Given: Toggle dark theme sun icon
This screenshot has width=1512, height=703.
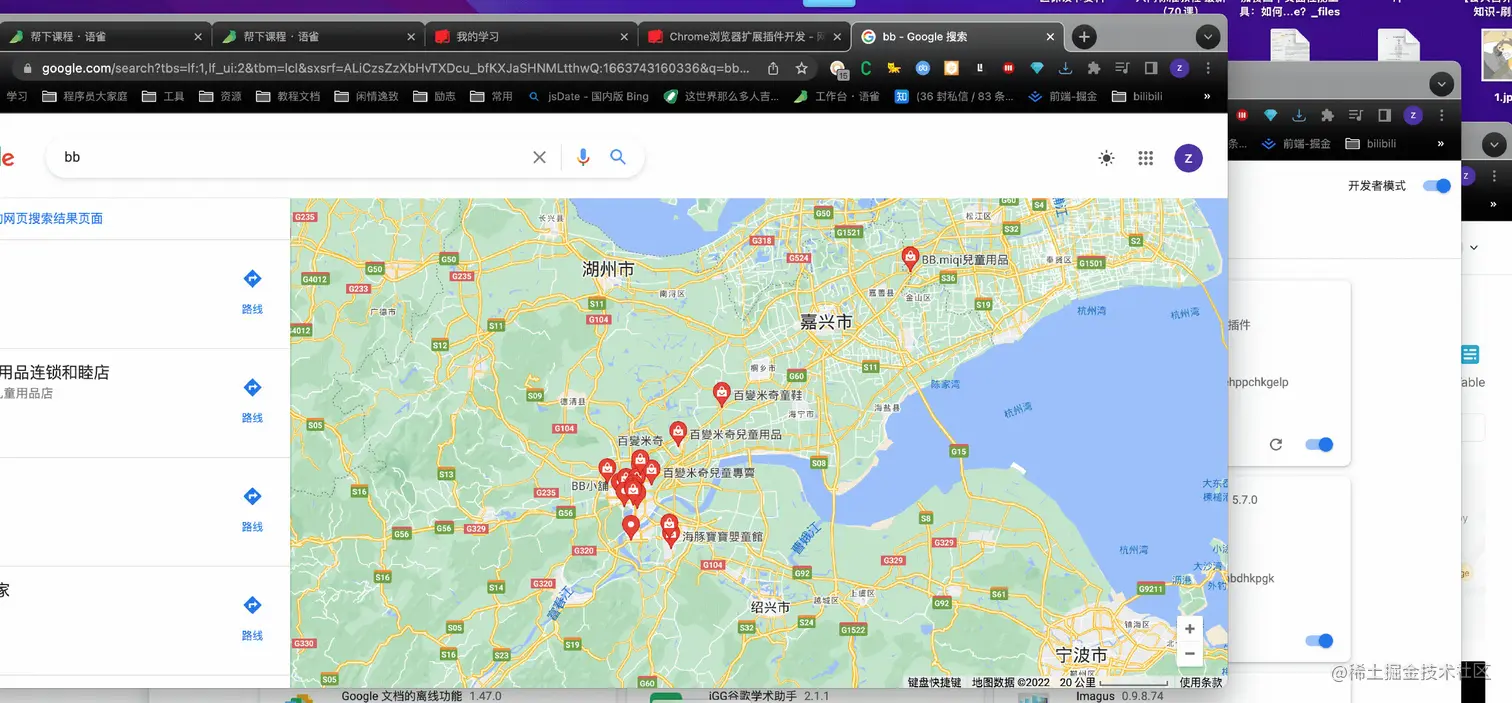Looking at the screenshot, I should [1106, 158].
